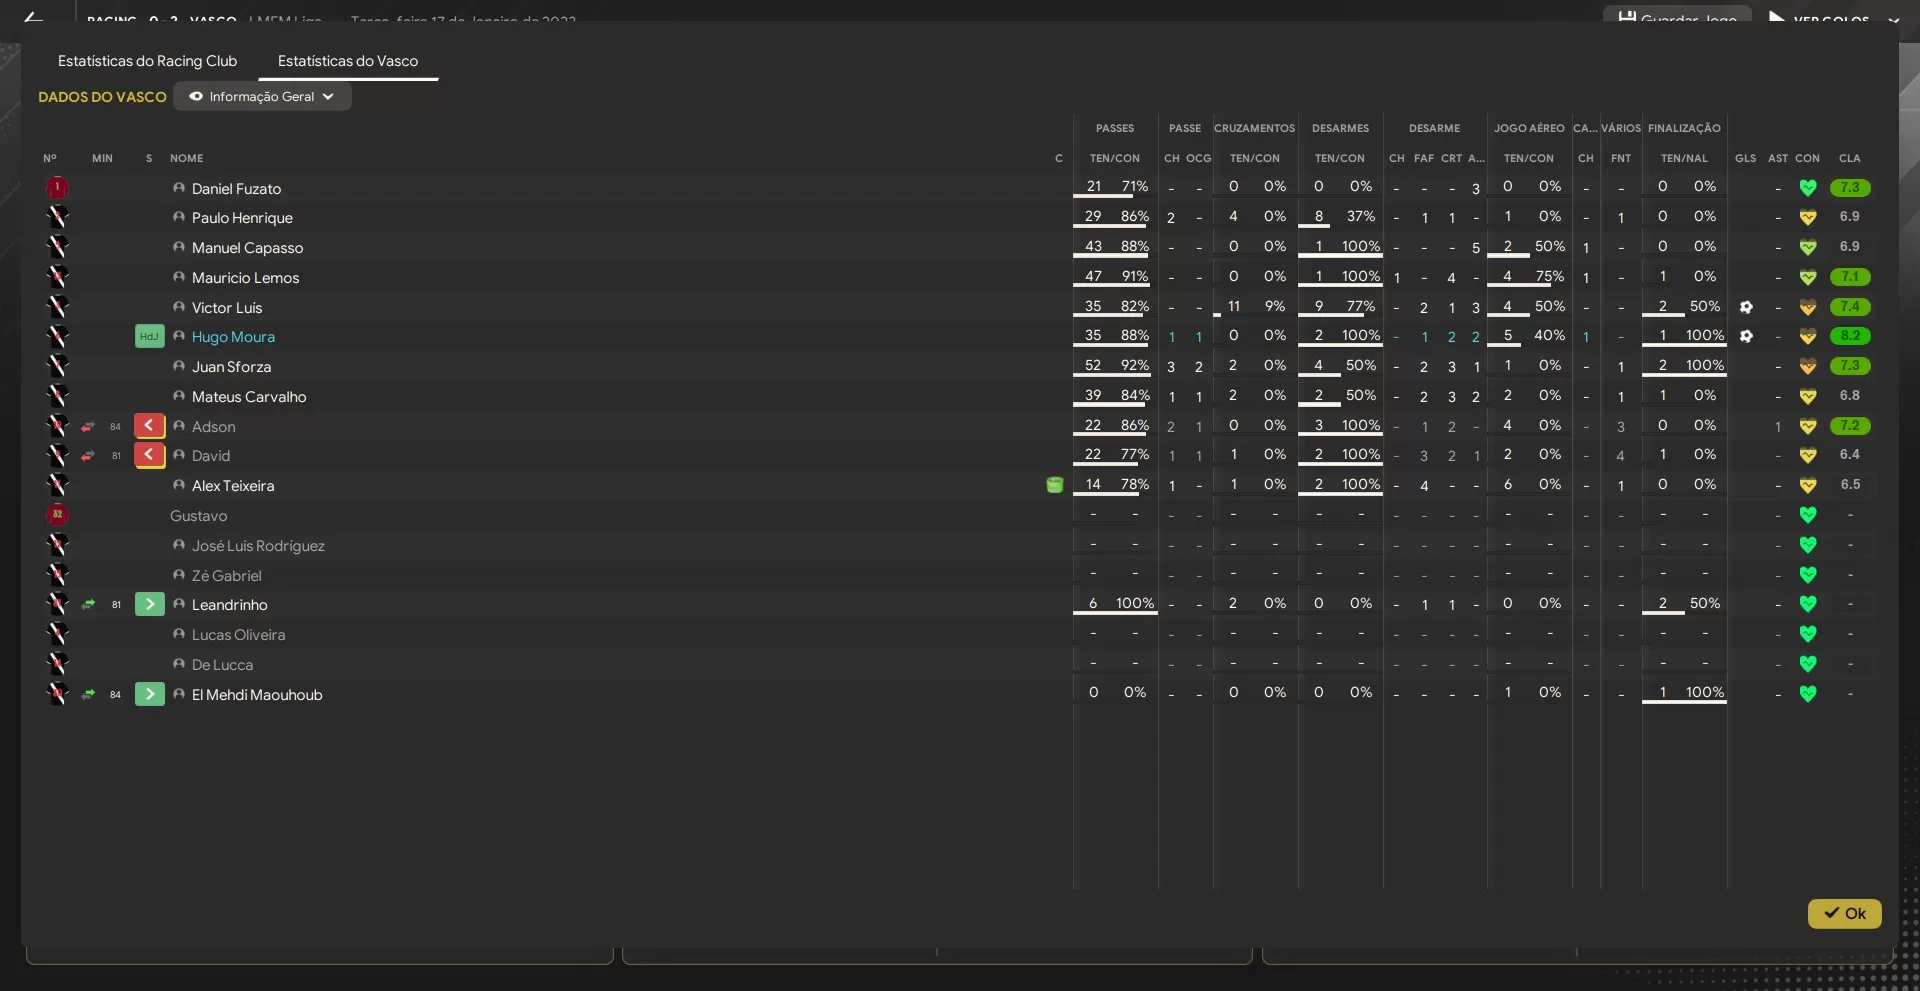The width and height of the screenshot is (1920, 991).
Task: Click David's substituted-off arrow icon
Action: click(149, 455)
